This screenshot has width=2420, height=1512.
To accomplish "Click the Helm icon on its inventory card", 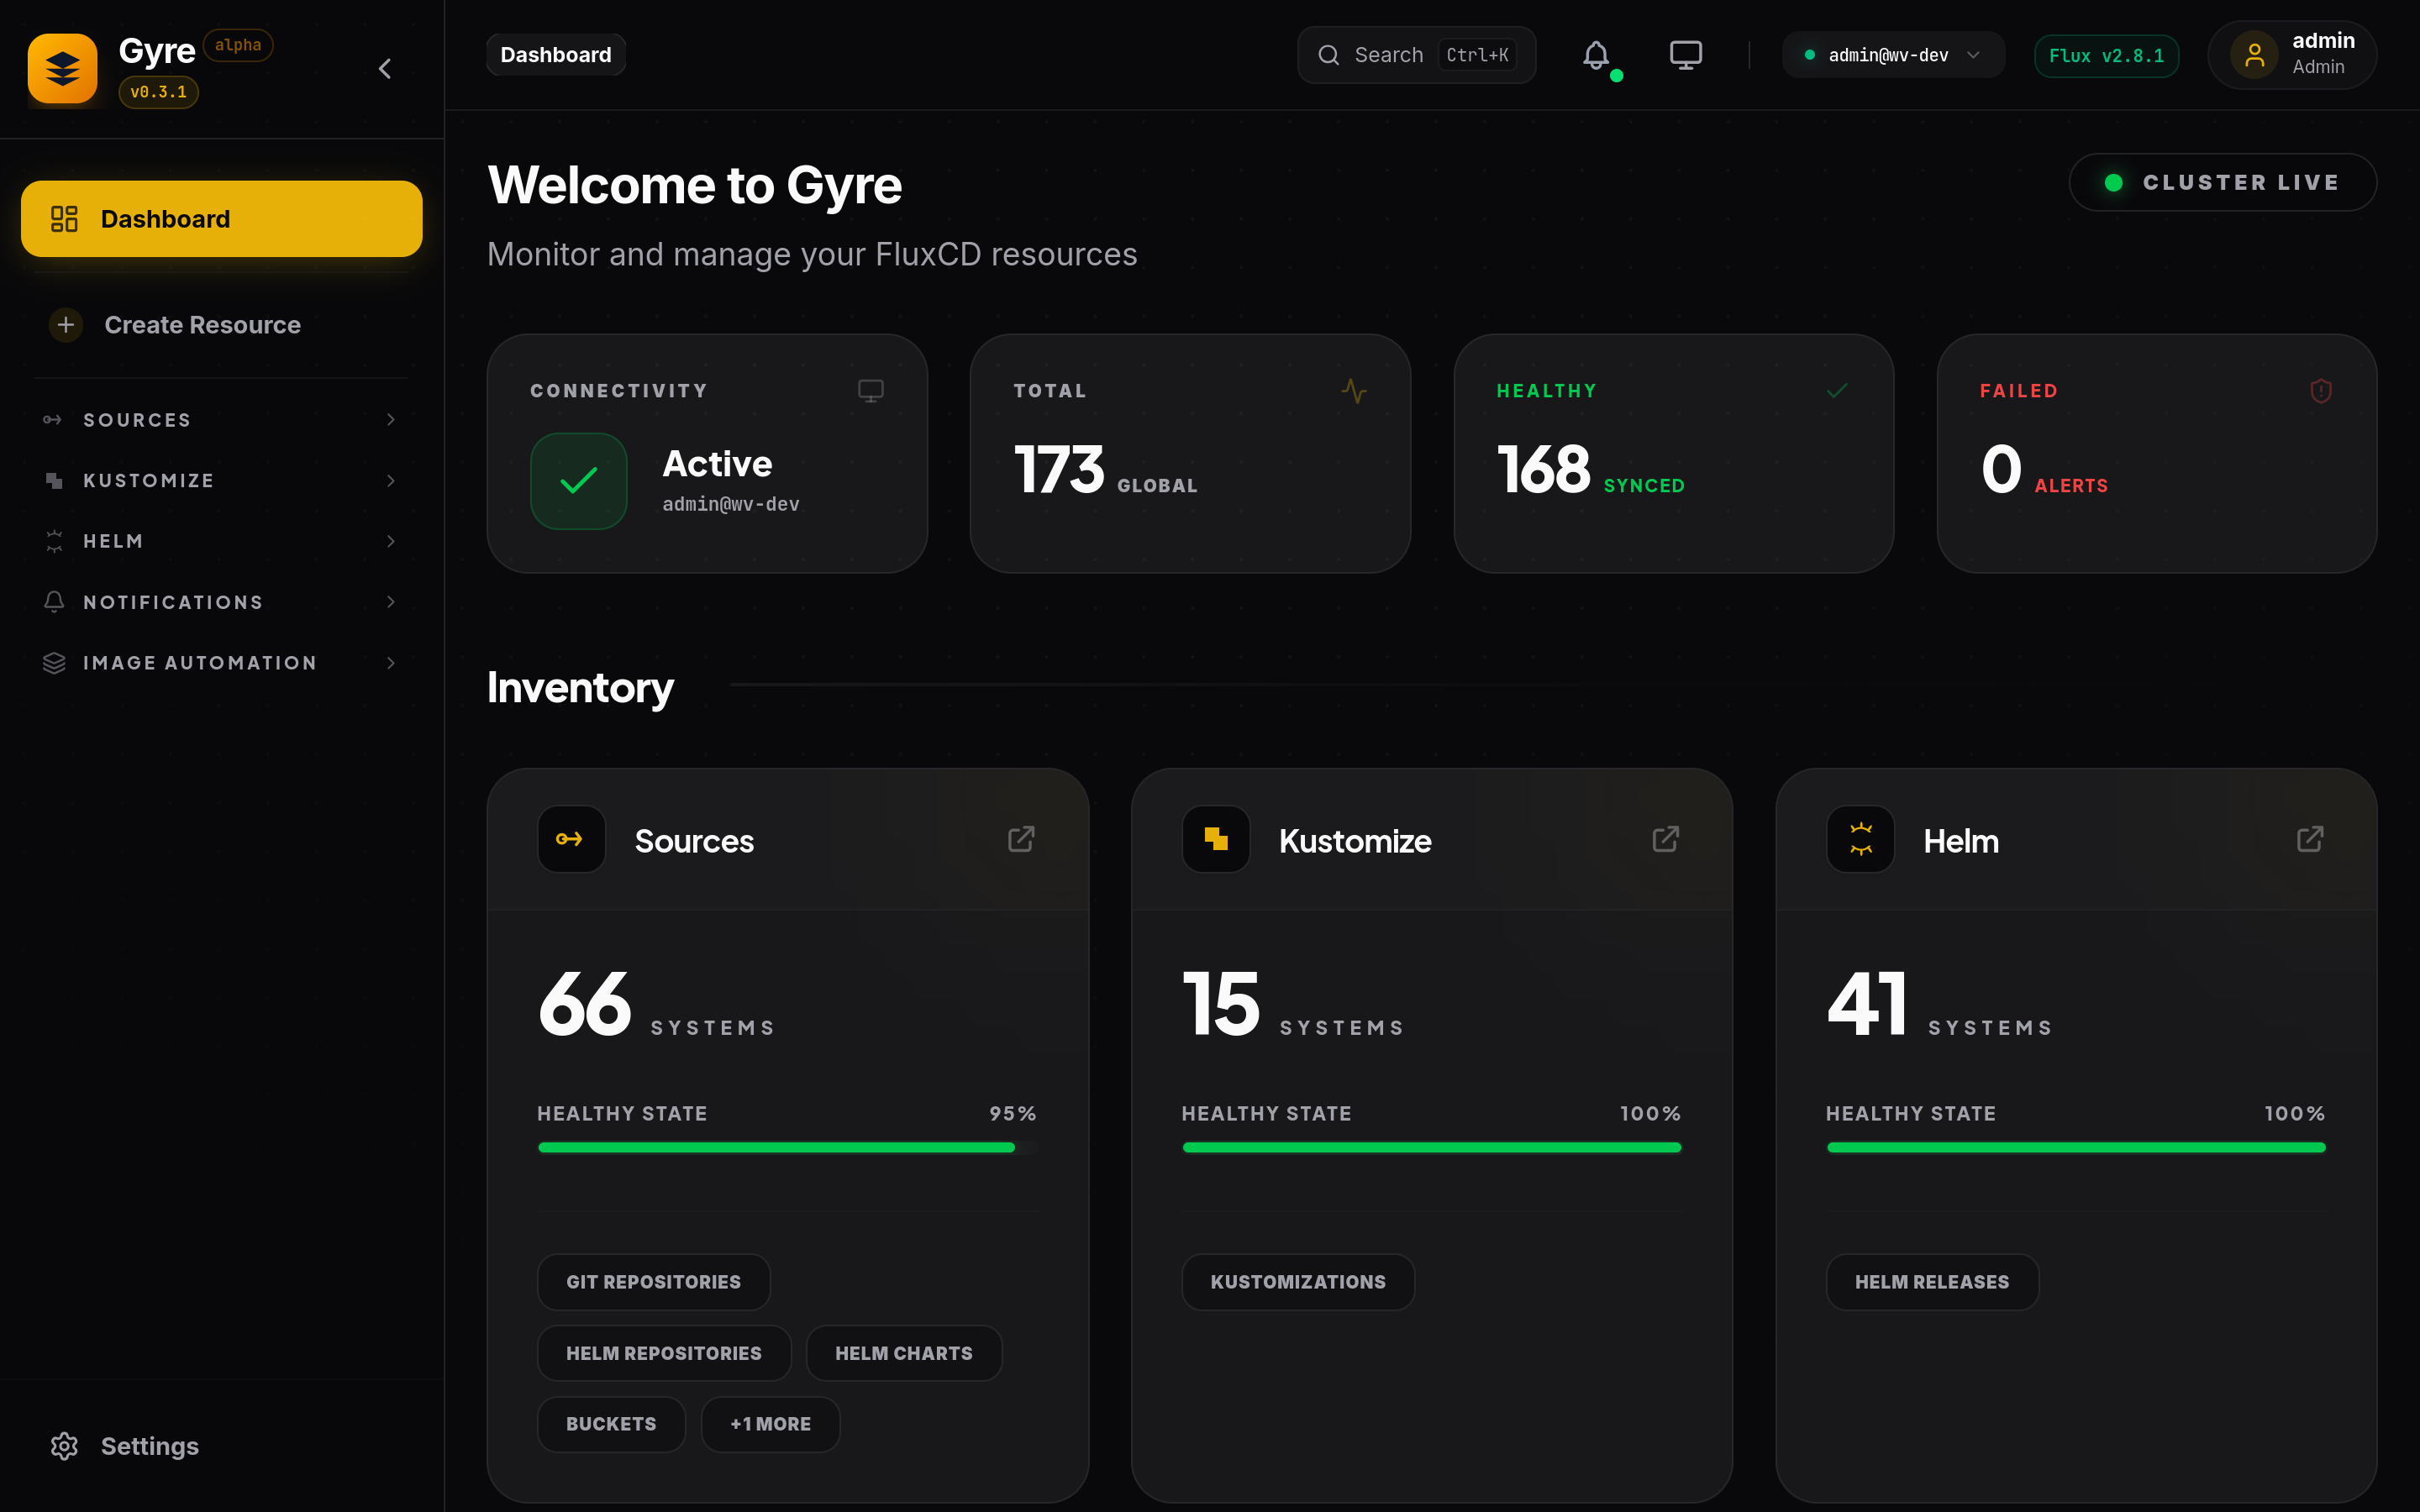I will pyautogui.click(x=1860, y=839).
